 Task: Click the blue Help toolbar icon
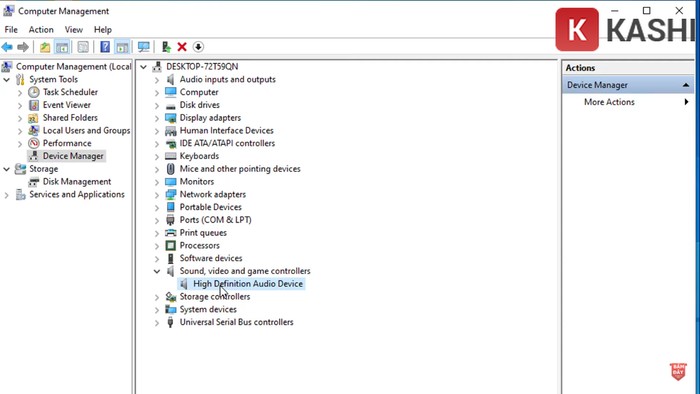point(105,47)
